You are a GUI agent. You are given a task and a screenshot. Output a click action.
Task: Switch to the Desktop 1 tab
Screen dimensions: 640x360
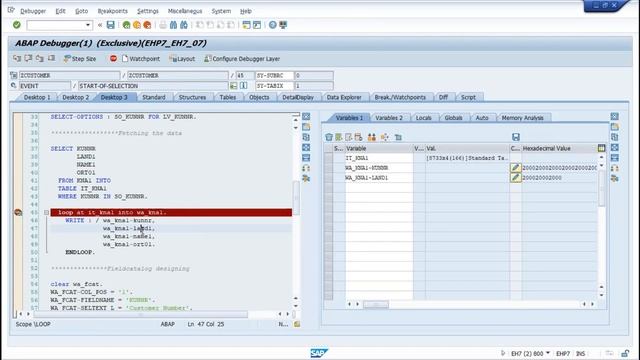point(37,97)
